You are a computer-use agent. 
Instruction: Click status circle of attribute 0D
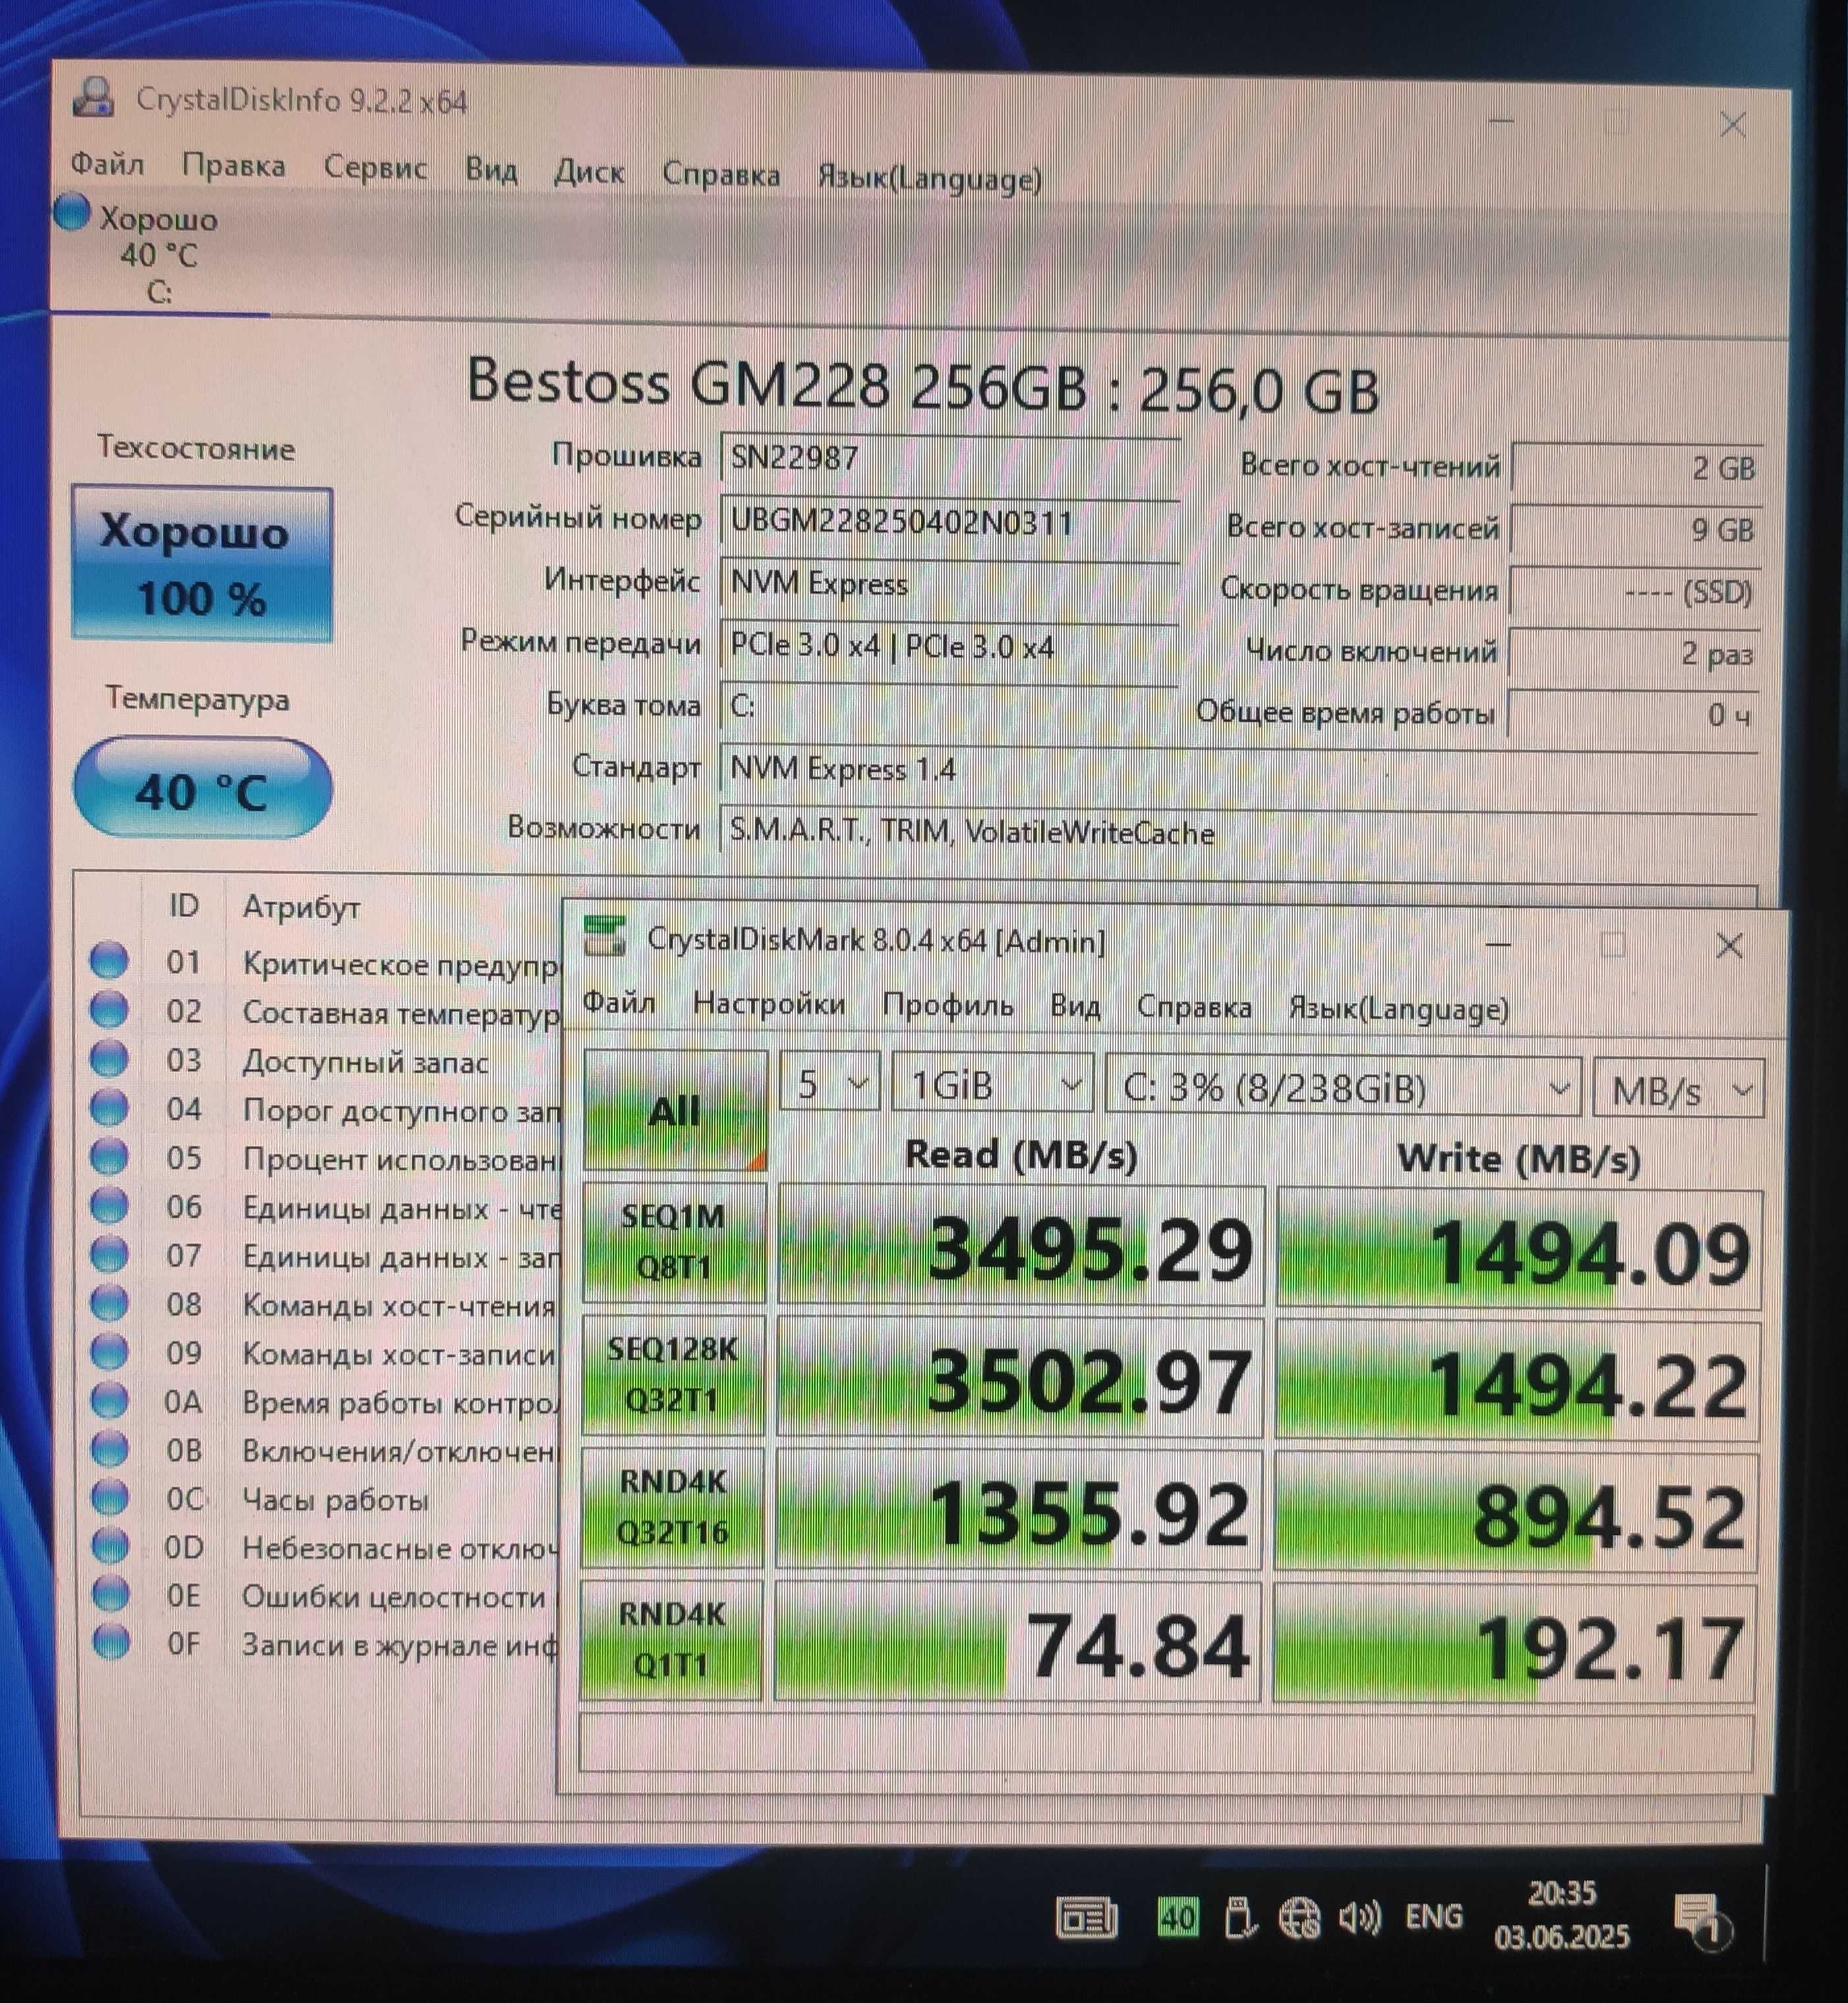[111, 1546]
